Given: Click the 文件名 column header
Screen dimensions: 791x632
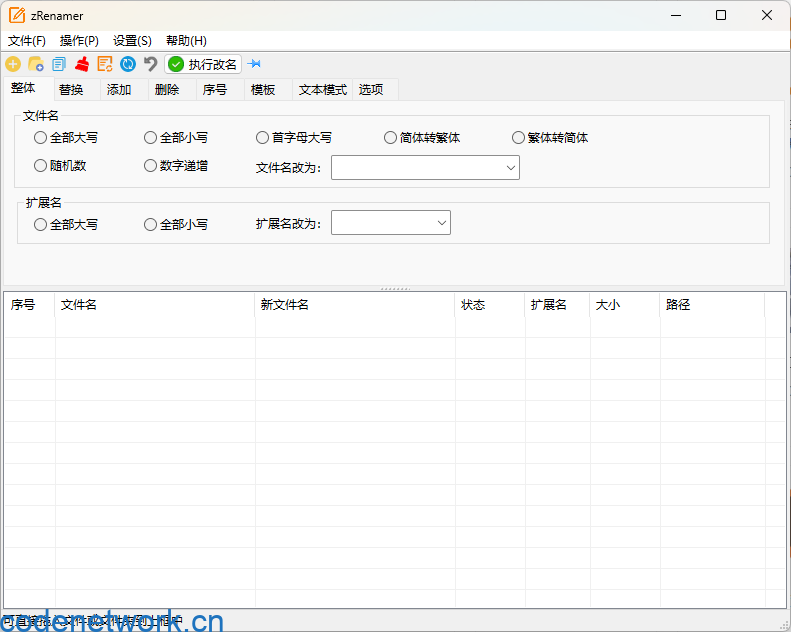Looking at the screenshot, I should coord(155,305).
